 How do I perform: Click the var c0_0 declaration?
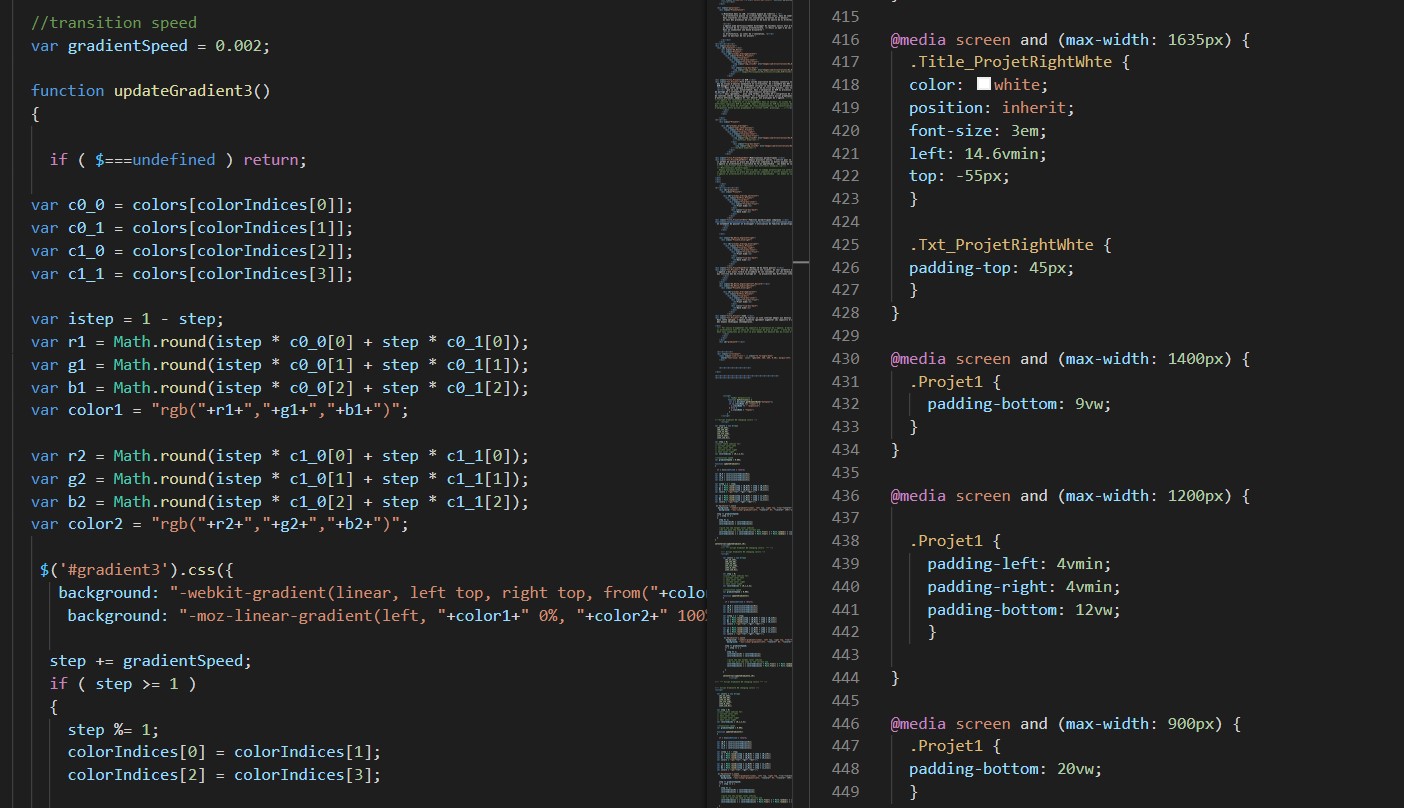(x=192, y=206)
